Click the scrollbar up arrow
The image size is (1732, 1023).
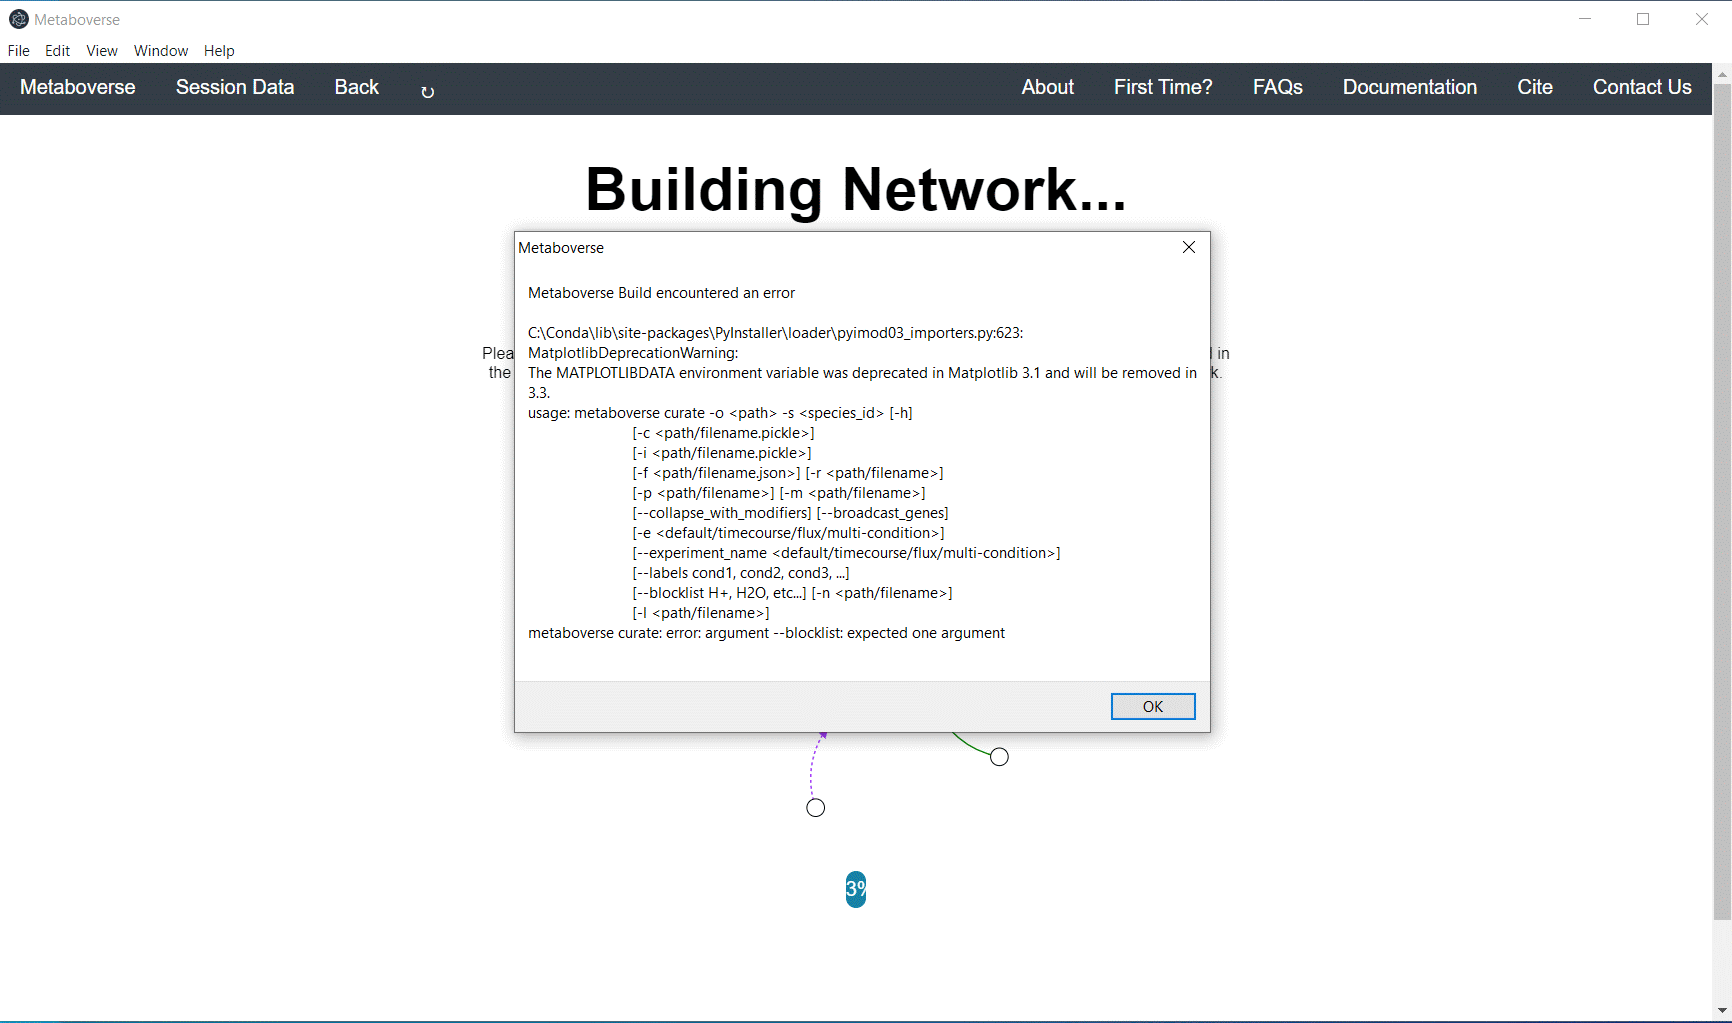click(1722, 73)
